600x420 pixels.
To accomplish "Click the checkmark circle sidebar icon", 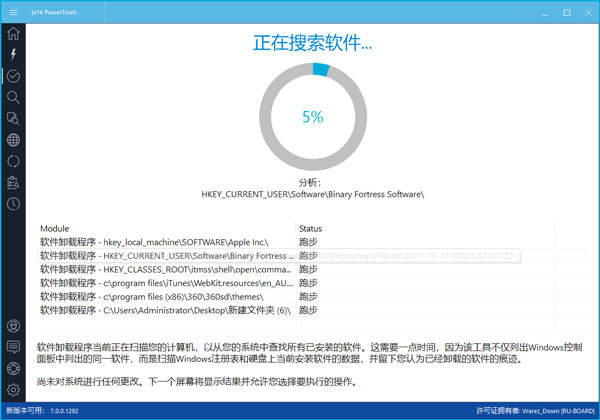I will [13, 76].
